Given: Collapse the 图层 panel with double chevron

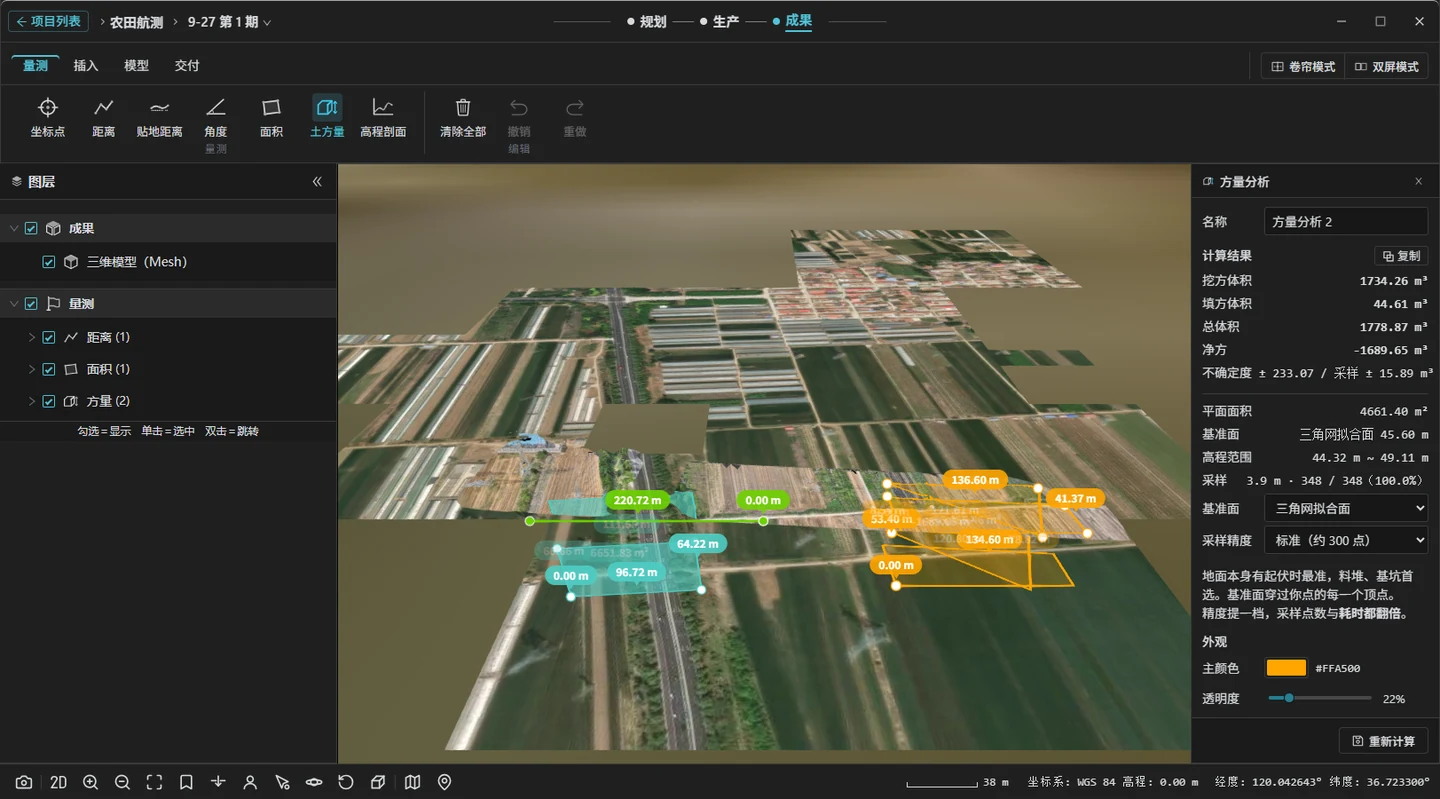Looking at the screenshot, I should 317,182.
